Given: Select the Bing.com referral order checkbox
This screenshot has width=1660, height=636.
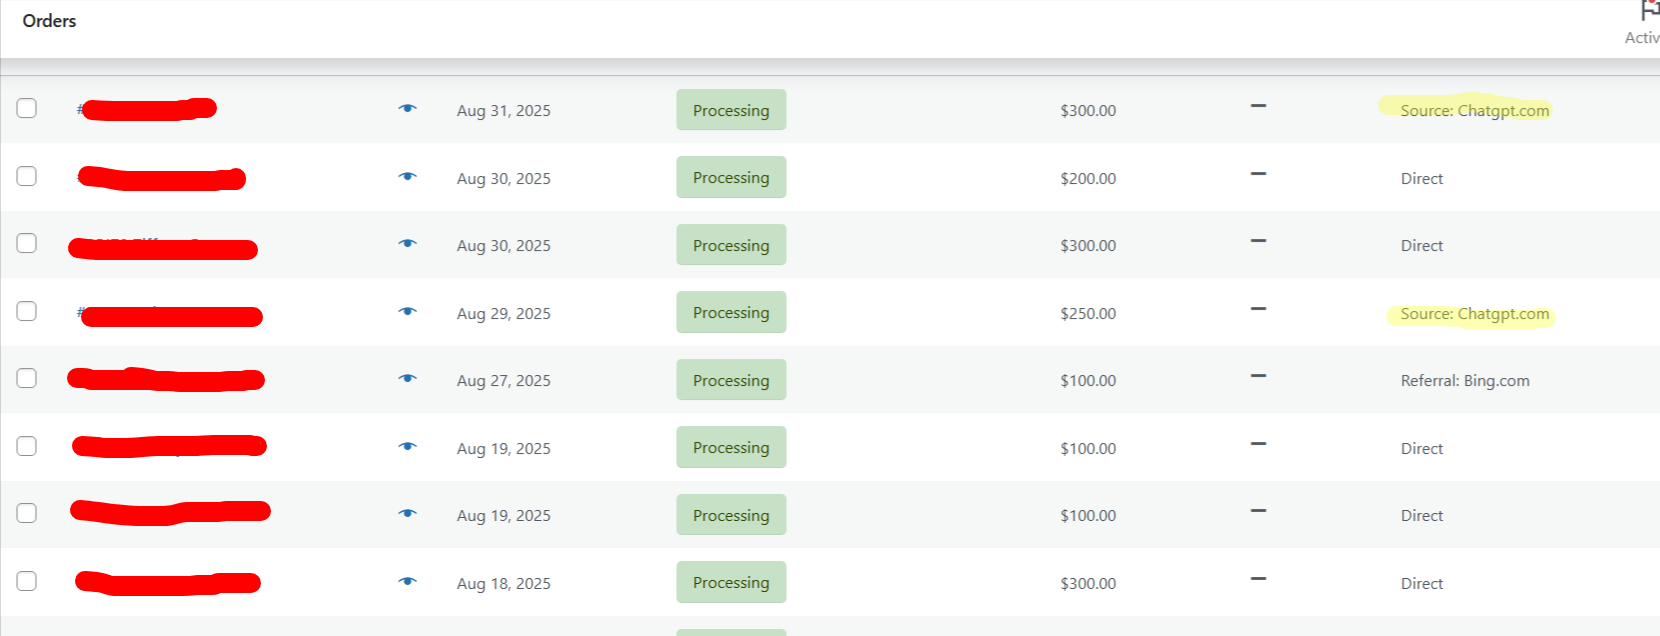Looking at the screenshot, I should [27, 378].
